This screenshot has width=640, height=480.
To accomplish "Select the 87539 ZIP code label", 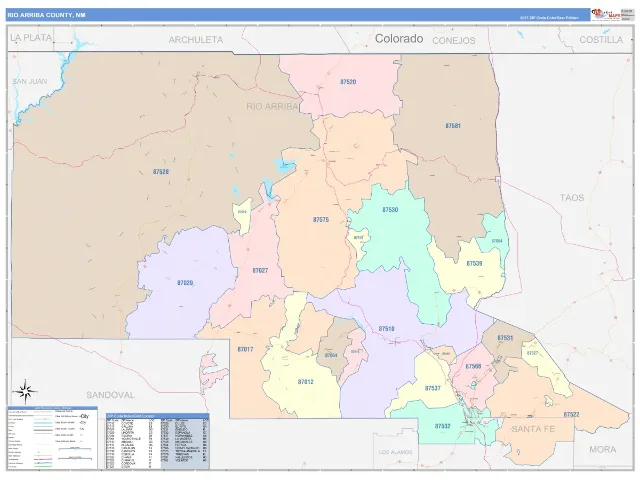I will click(x=474, y=264).
